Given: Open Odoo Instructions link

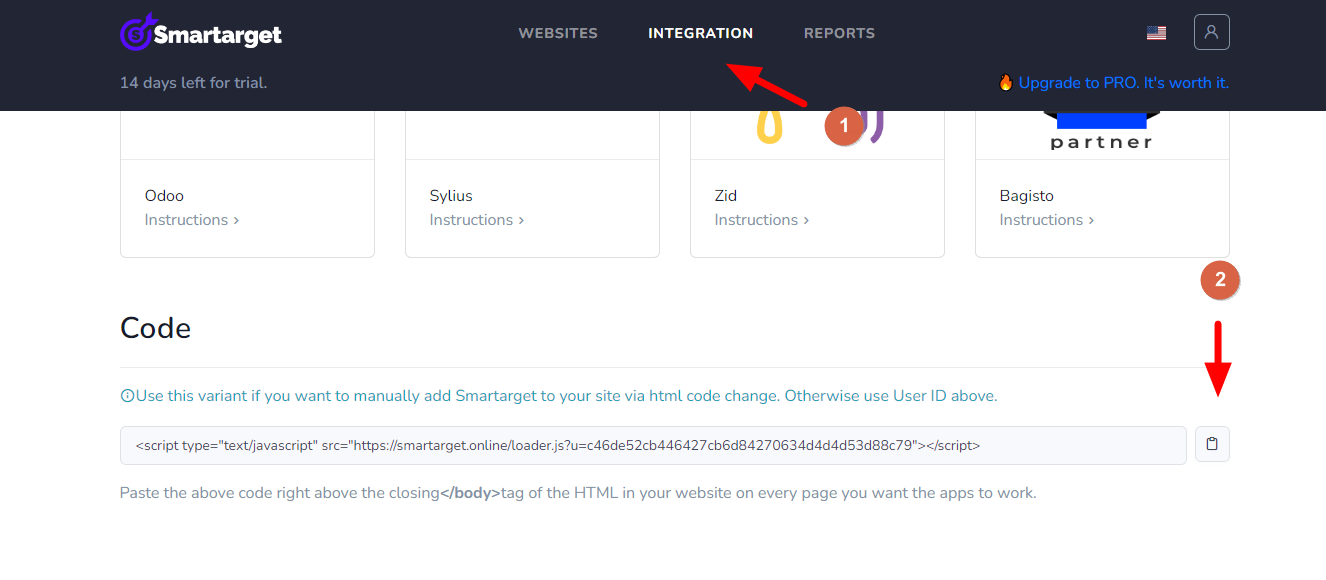Looking at the screenshot, I should click(192, 220).
